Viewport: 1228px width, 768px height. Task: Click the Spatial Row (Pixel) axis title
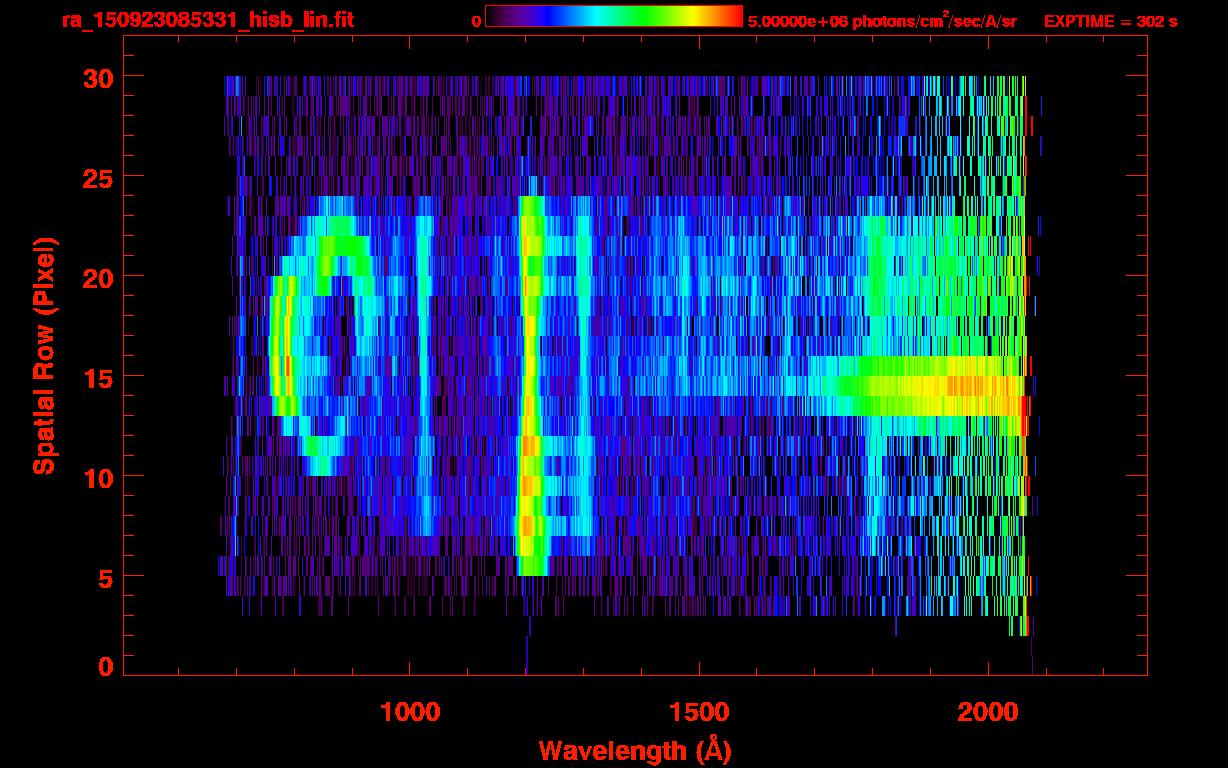coord(45,356)
